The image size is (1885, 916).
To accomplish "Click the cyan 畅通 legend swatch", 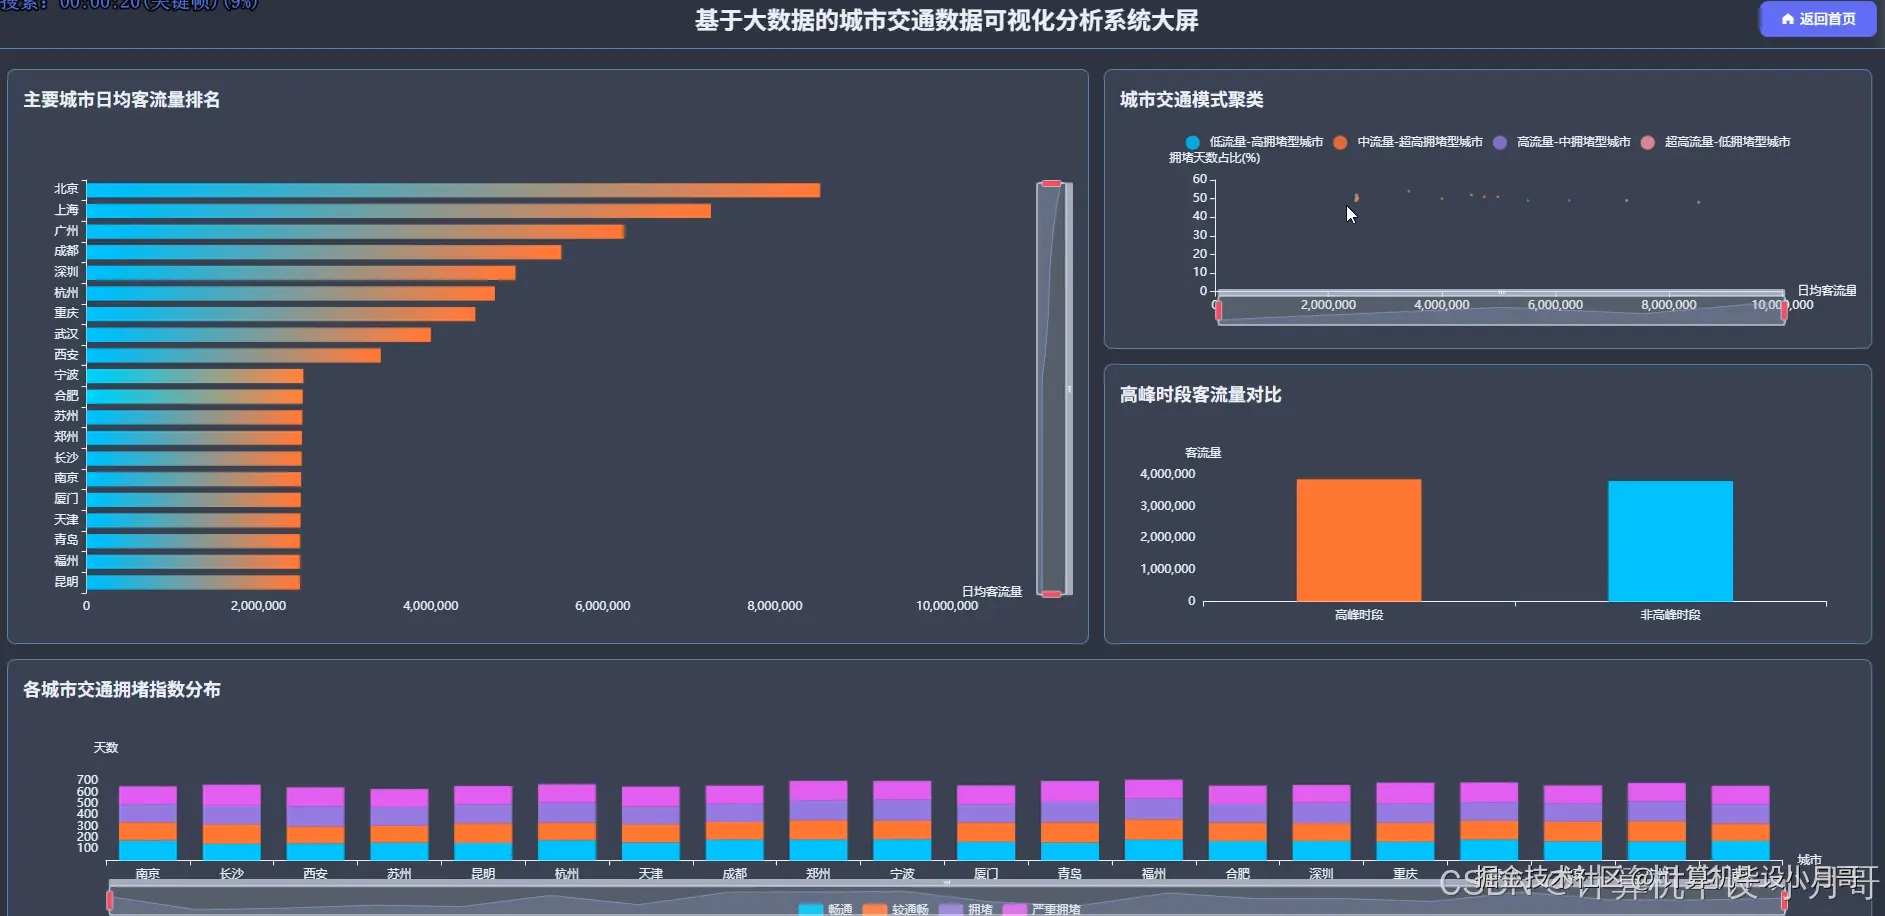I will click(x=810, y=909).
